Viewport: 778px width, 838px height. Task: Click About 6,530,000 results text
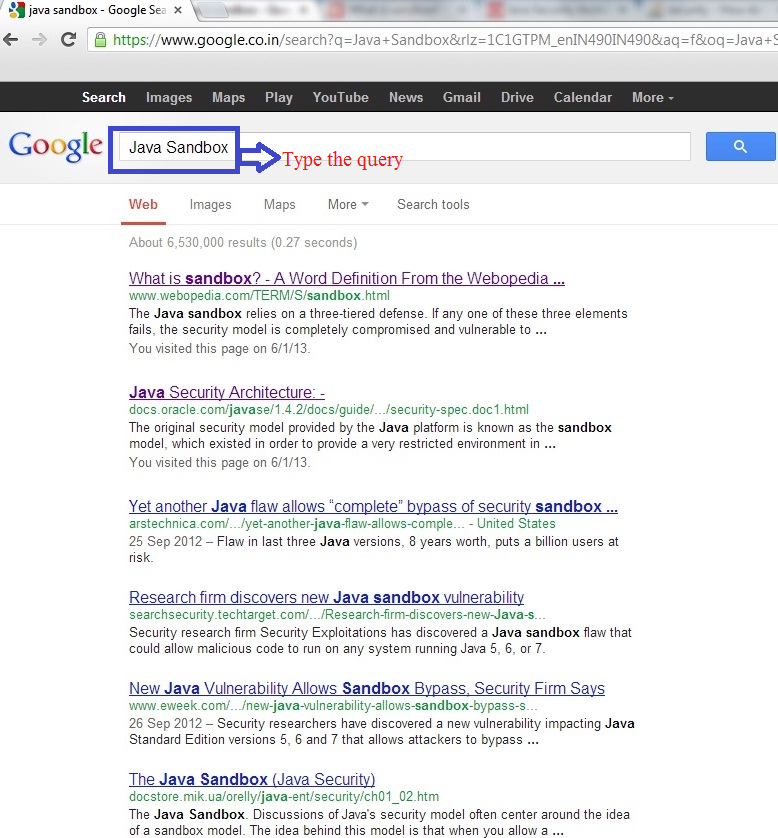[243, 243]
